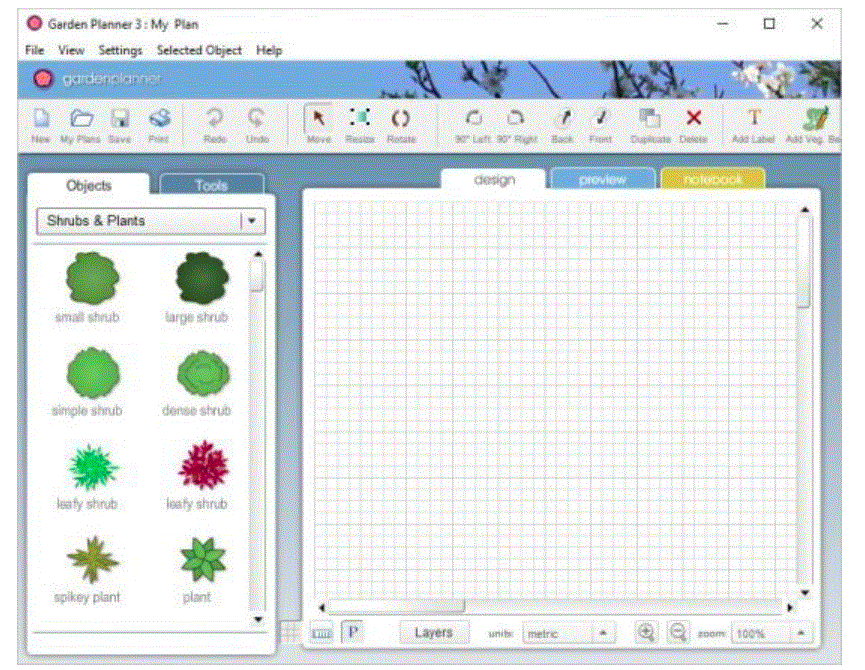
Task: Click the canvas scroll right arrow
Action: tap(790, 607)
